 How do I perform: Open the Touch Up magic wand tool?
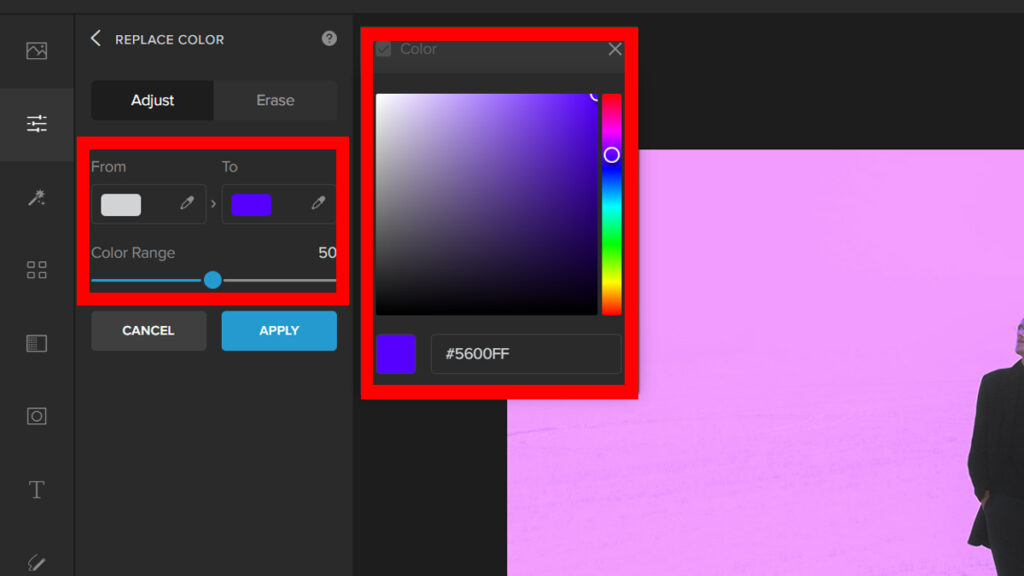coord(37,197)
